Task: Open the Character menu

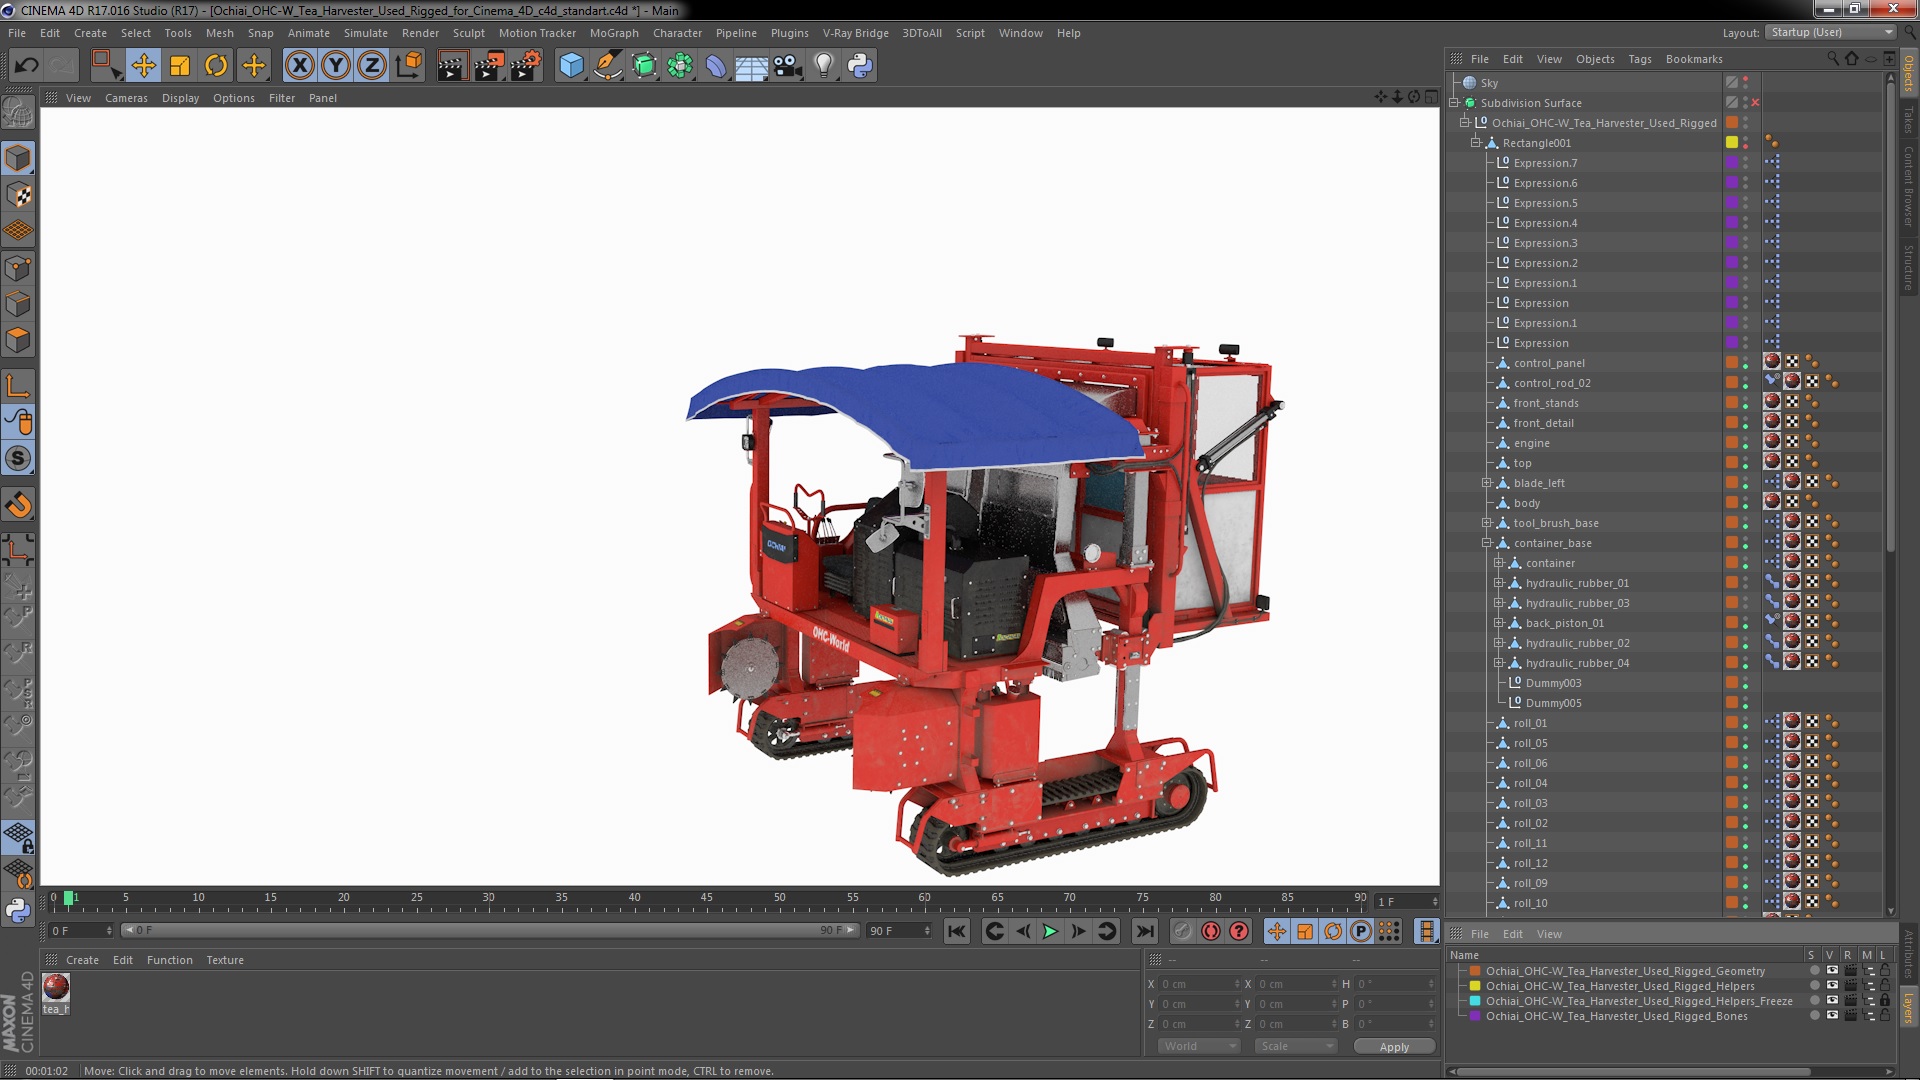Action: 677,33
